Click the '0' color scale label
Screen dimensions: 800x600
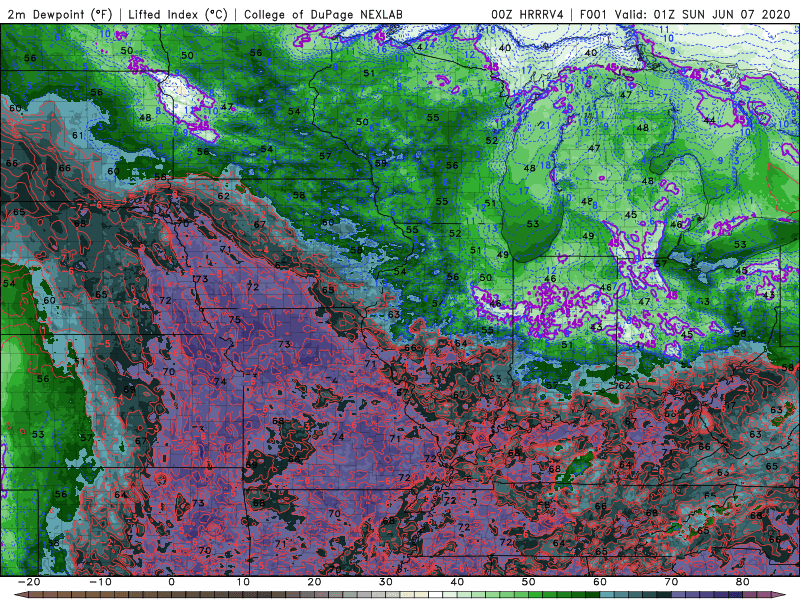tap(171, 582)
